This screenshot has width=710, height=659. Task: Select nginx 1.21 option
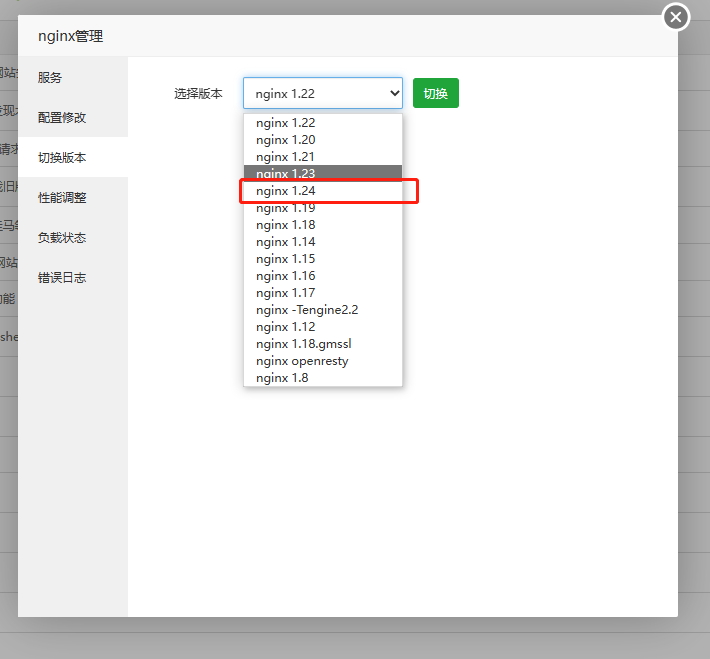point(323,157)
